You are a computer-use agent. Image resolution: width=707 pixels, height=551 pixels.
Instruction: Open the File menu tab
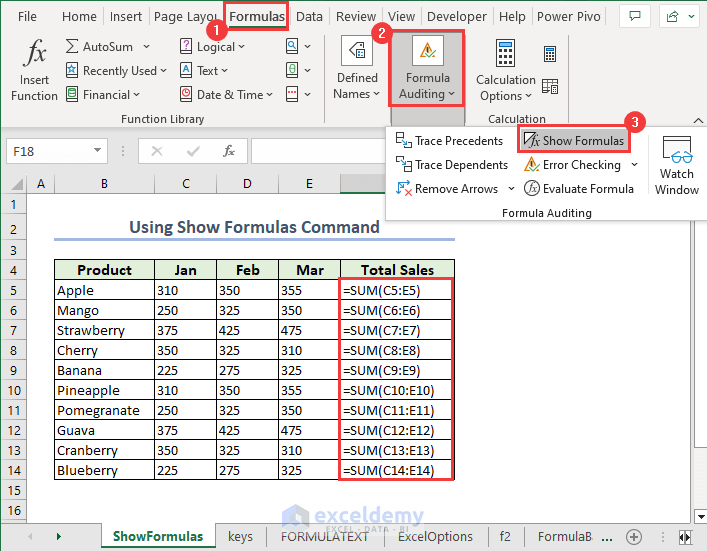point(27,17)
